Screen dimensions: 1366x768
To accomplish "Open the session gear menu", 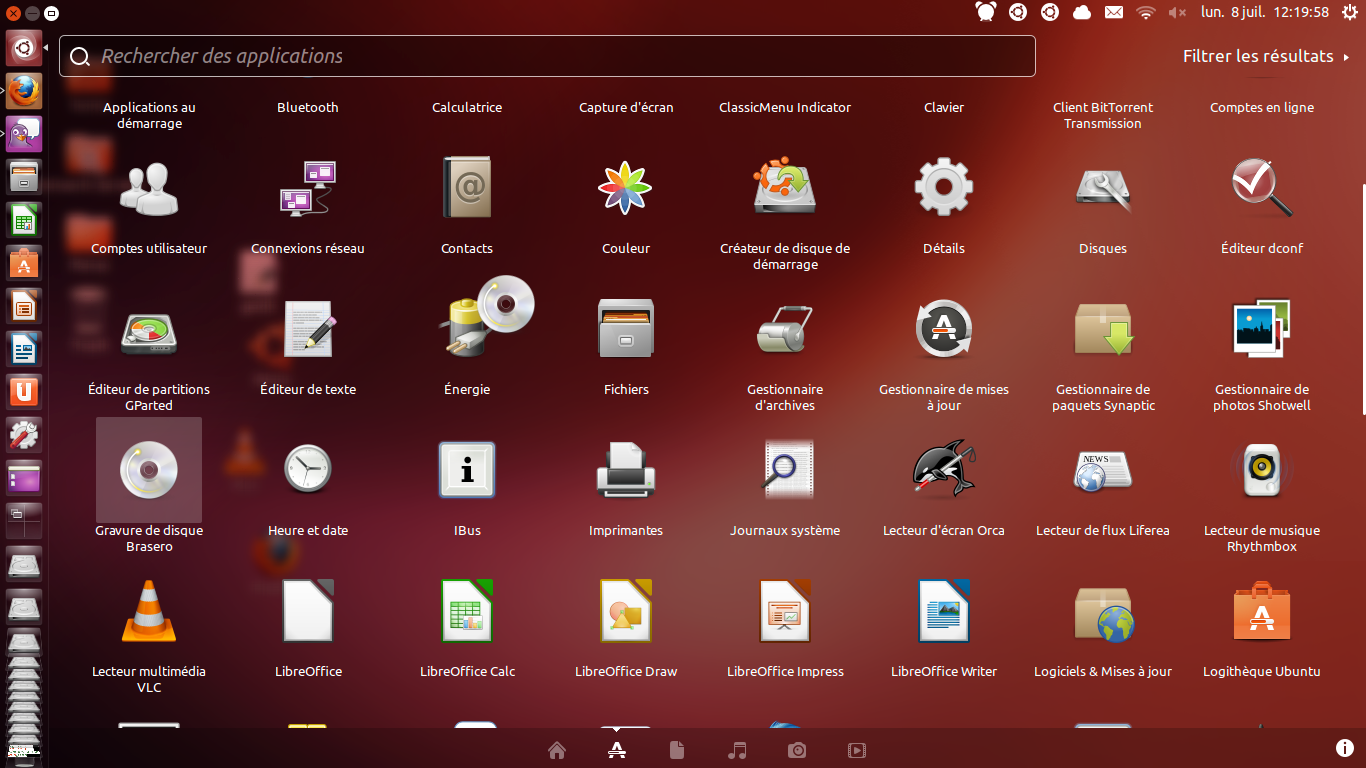I will pyautogui.click(x=1350, y=12).
